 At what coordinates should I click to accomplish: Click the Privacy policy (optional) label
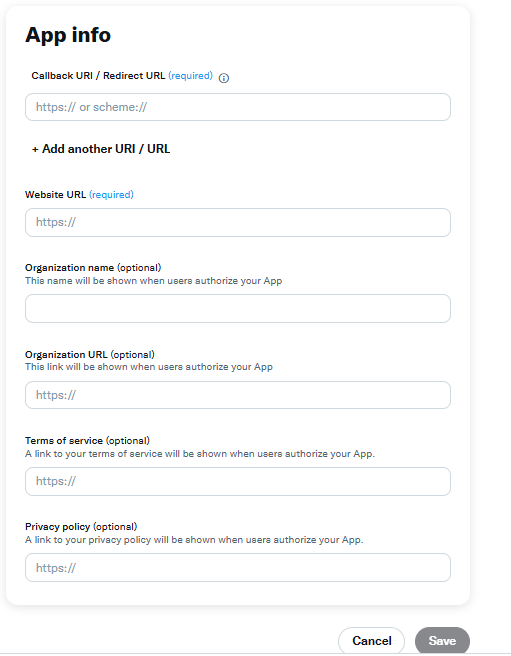click(x=81, y=527)
